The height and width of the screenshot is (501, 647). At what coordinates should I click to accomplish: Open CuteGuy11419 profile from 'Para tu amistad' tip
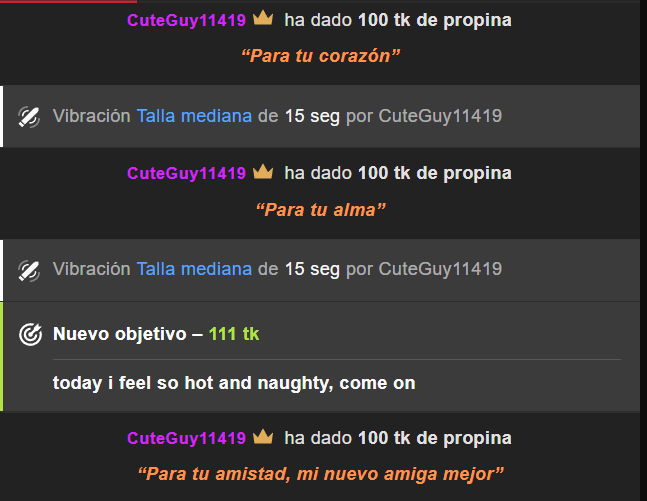tap(187, 438)
